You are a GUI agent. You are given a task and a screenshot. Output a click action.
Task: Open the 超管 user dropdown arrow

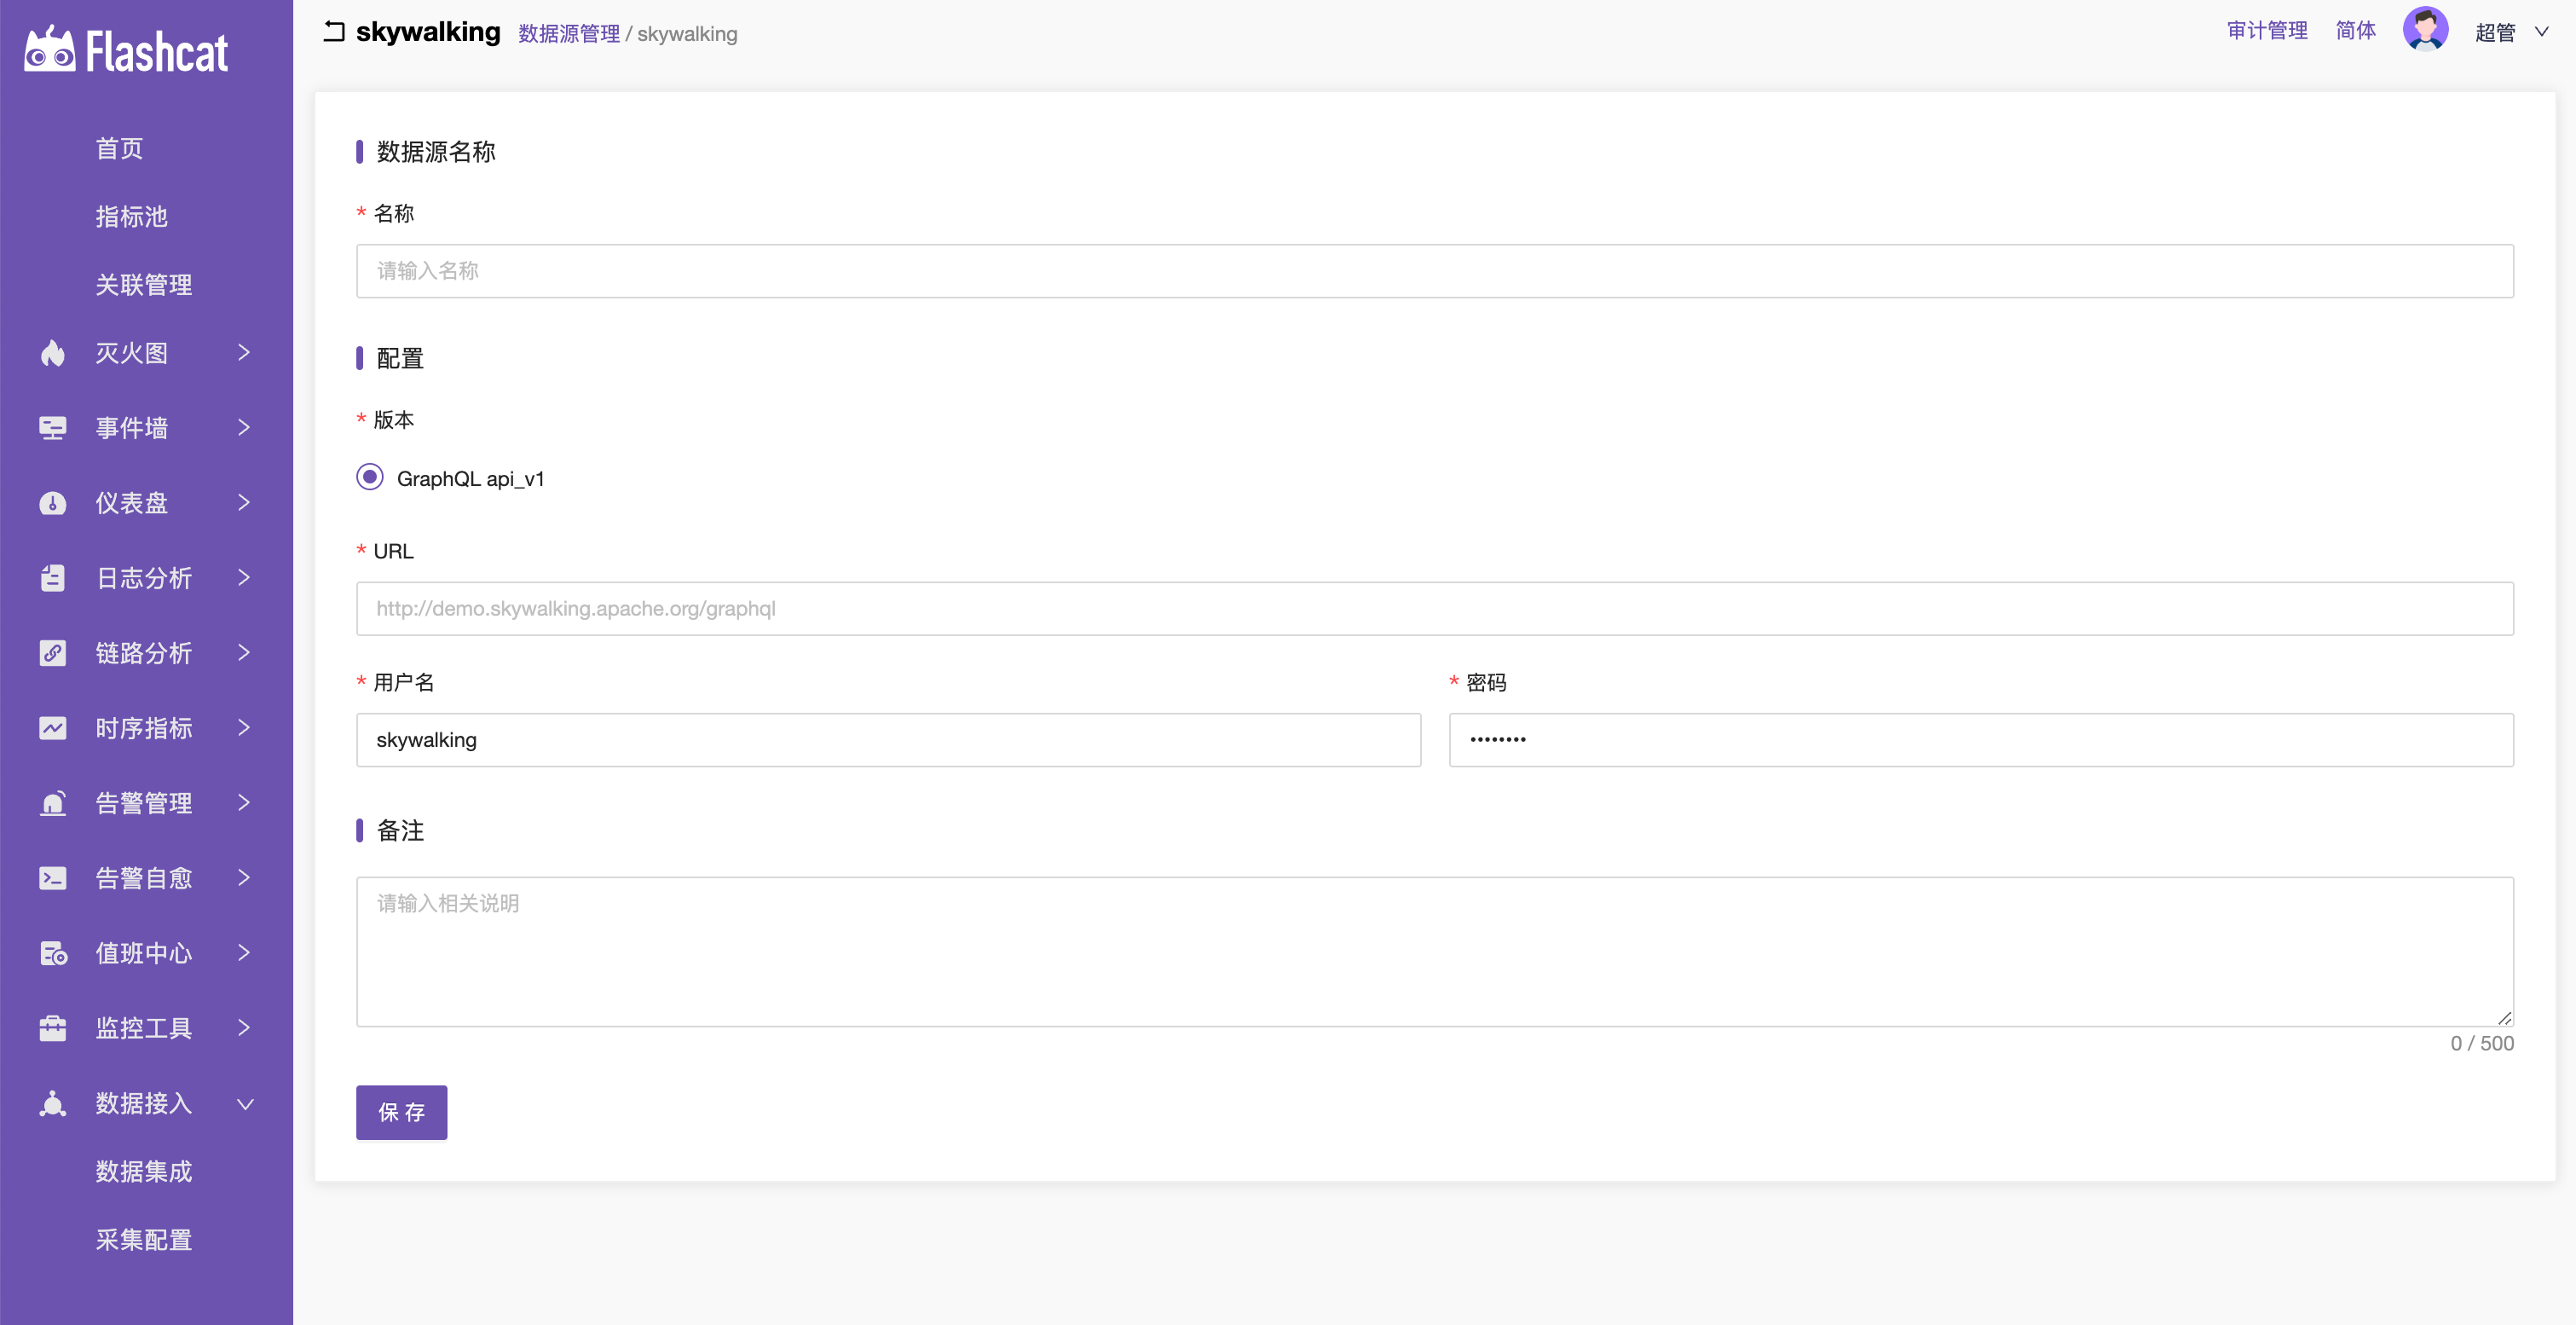[x=2541, y=32]
